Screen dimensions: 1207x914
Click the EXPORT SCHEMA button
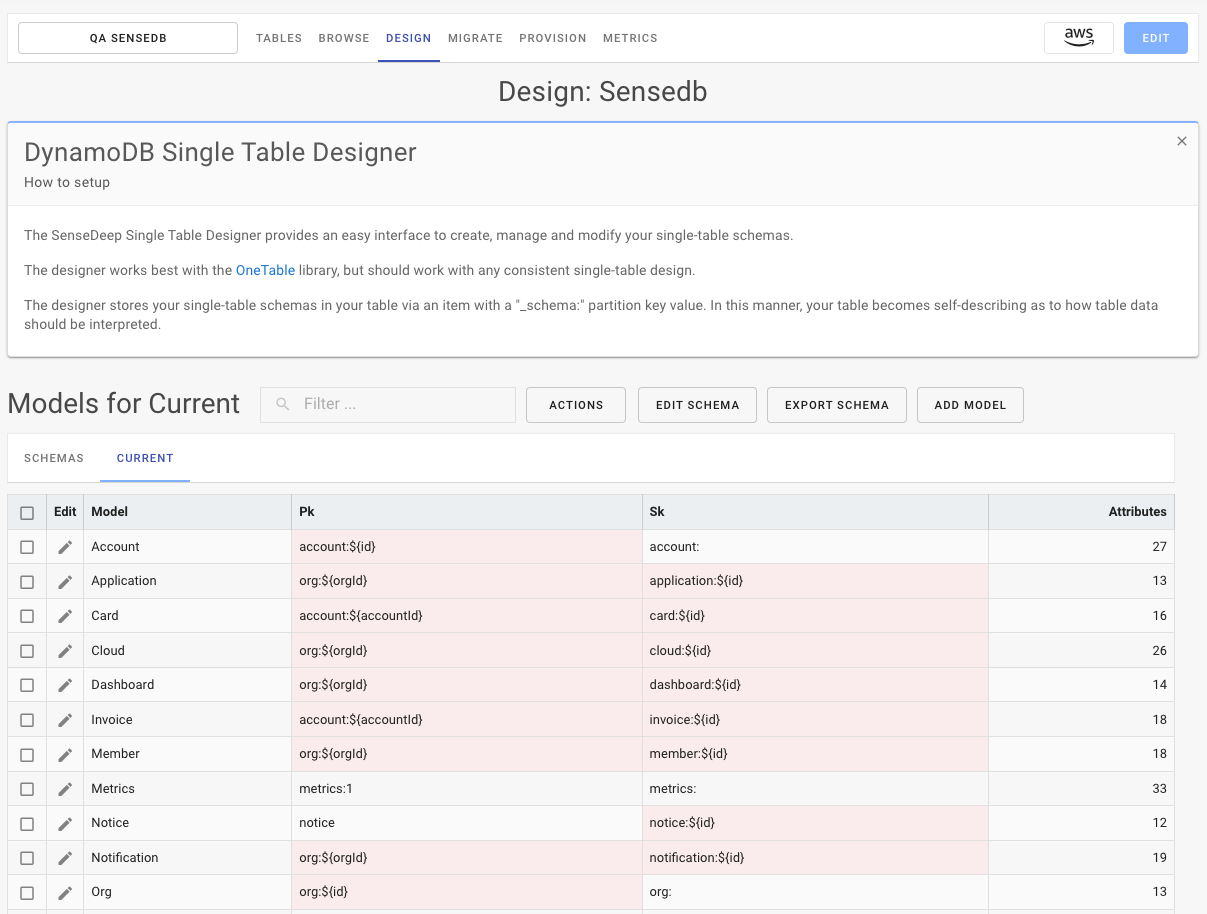(836, 404)
